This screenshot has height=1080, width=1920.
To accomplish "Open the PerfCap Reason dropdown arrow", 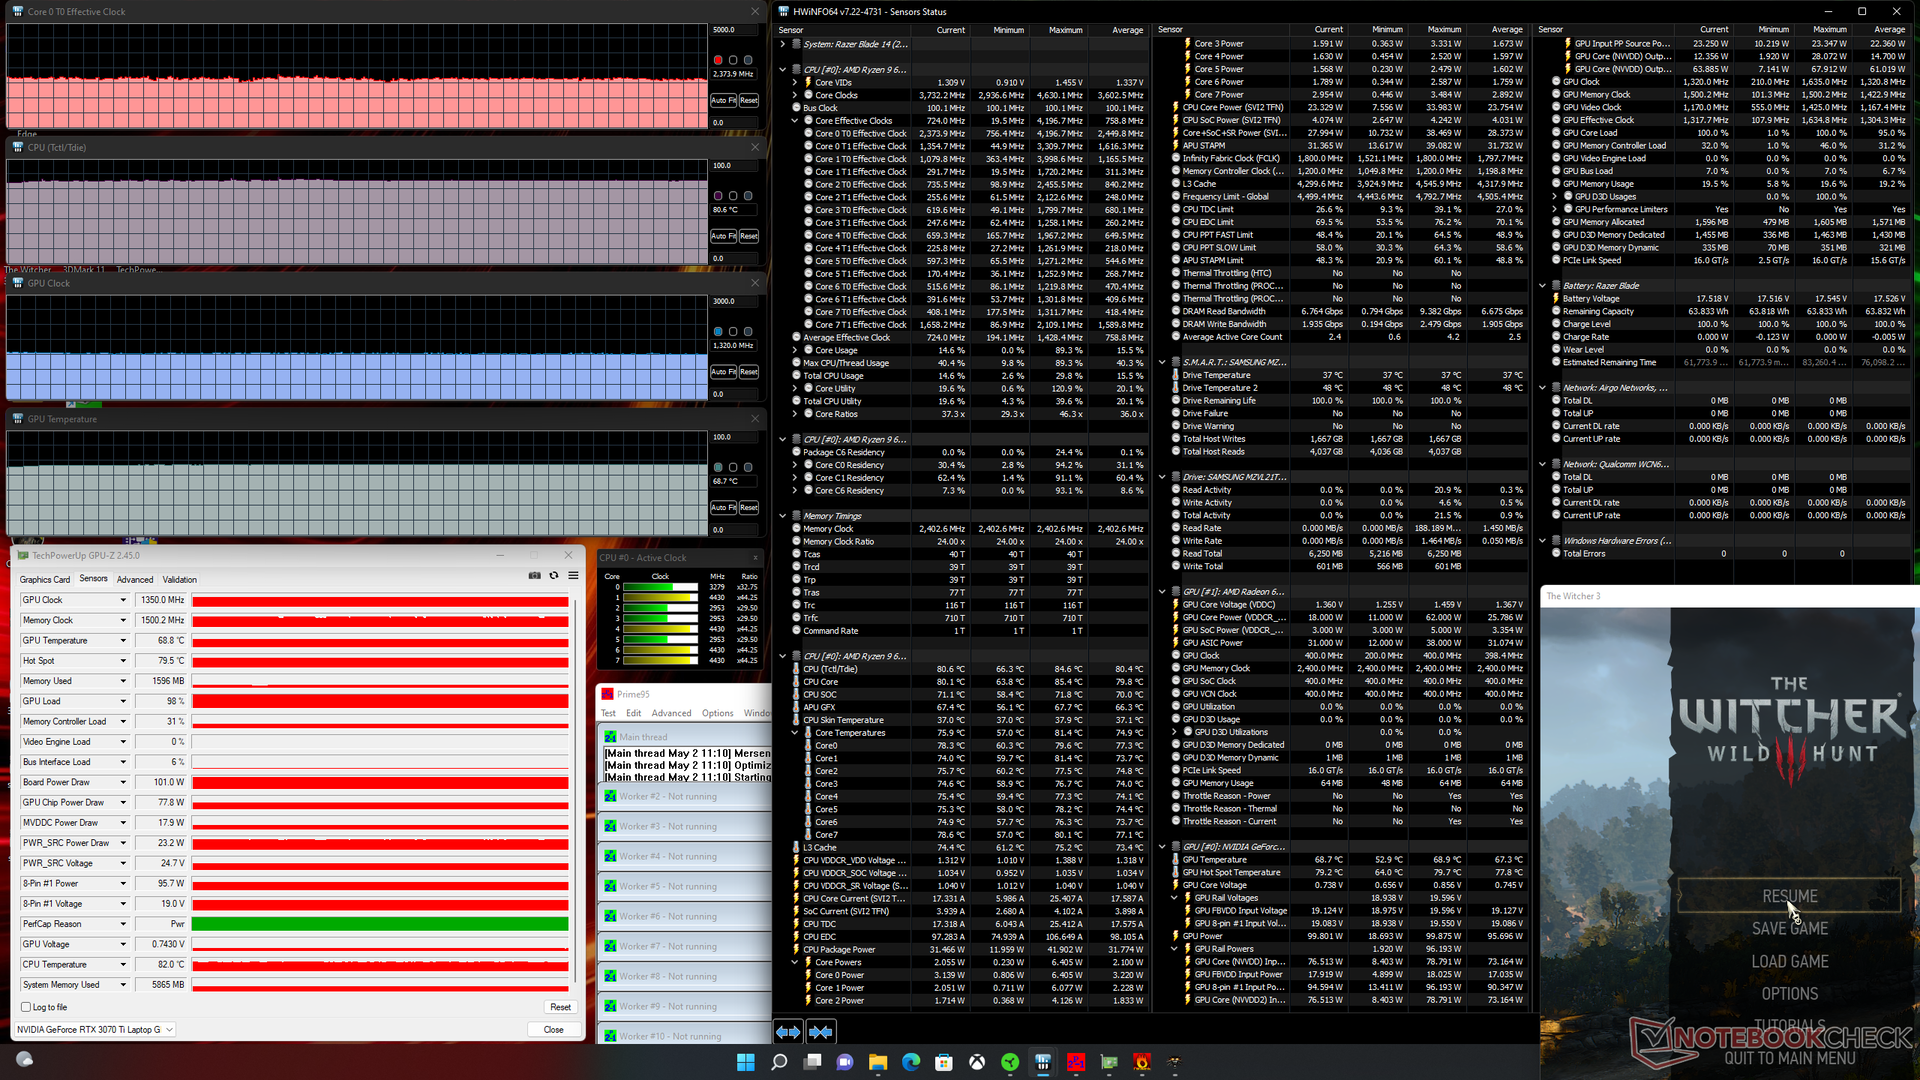I will (123, 924).
